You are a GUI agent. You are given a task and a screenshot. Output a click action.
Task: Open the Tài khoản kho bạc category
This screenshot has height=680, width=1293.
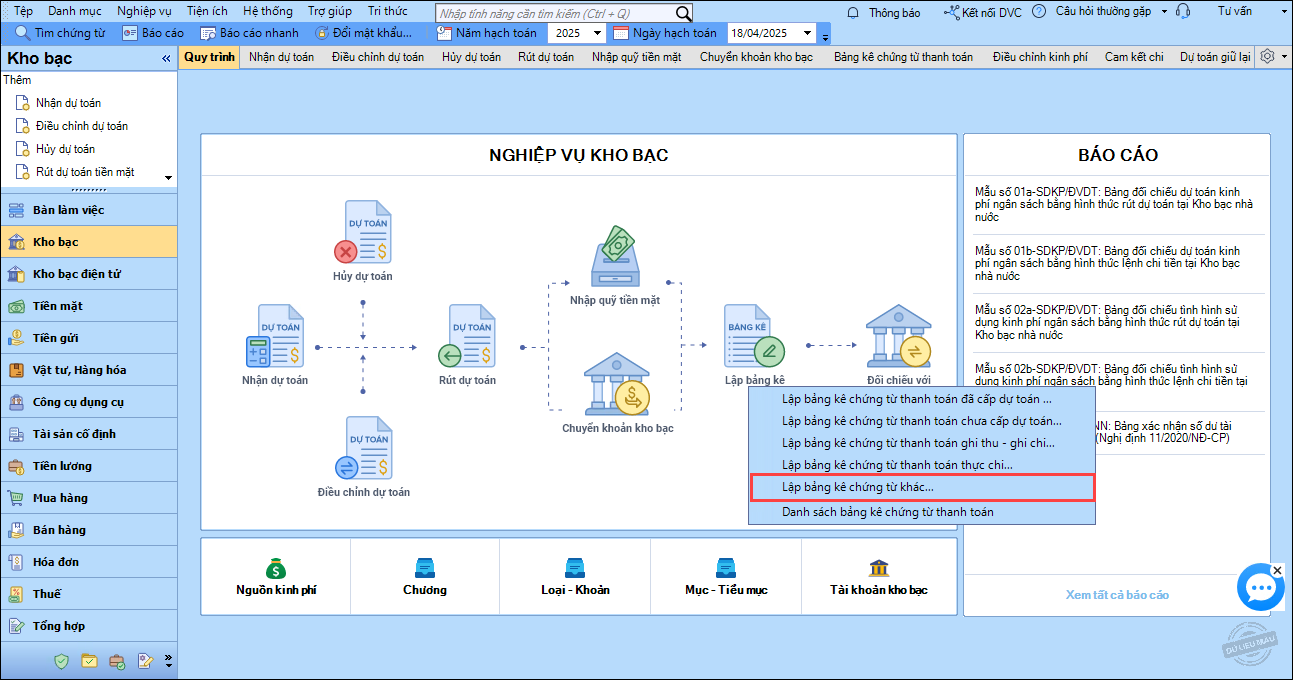tap(879, 576)
